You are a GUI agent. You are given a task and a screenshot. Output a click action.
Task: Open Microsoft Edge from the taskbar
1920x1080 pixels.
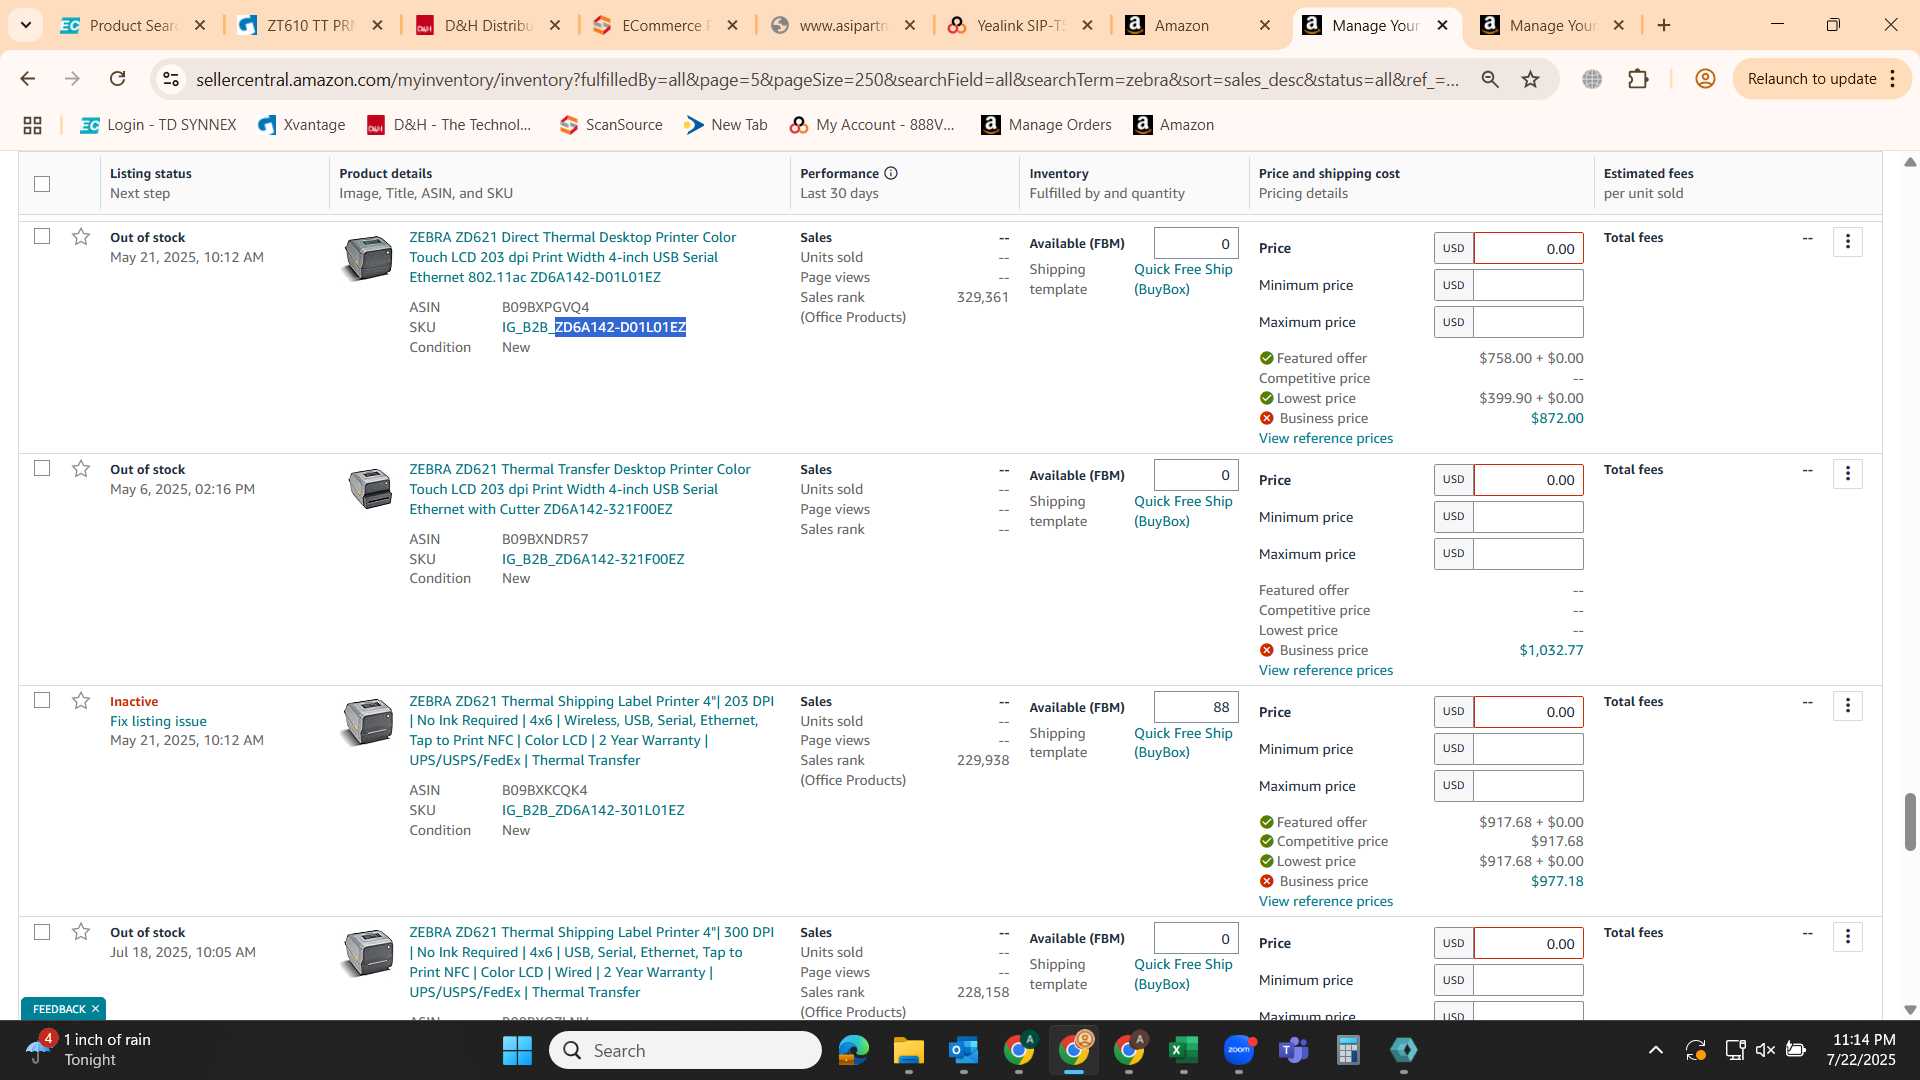pyautogui.click(x=853, y=1050)
